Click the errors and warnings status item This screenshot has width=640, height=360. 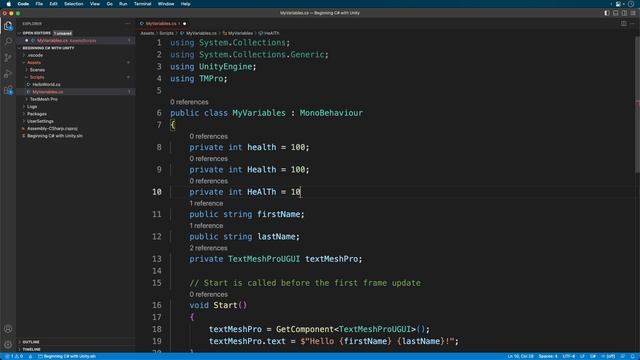point(14,356)
